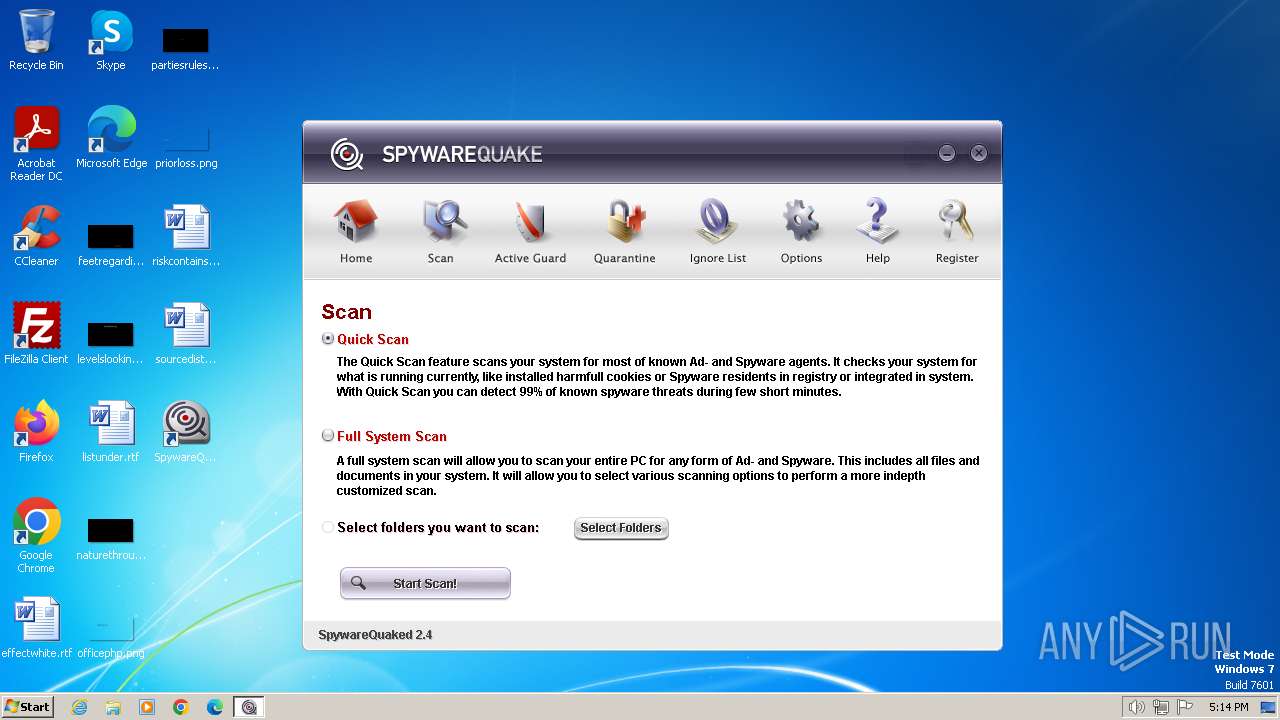
Task: Open Internet Explorer from the taskbar
Action: 79,707
